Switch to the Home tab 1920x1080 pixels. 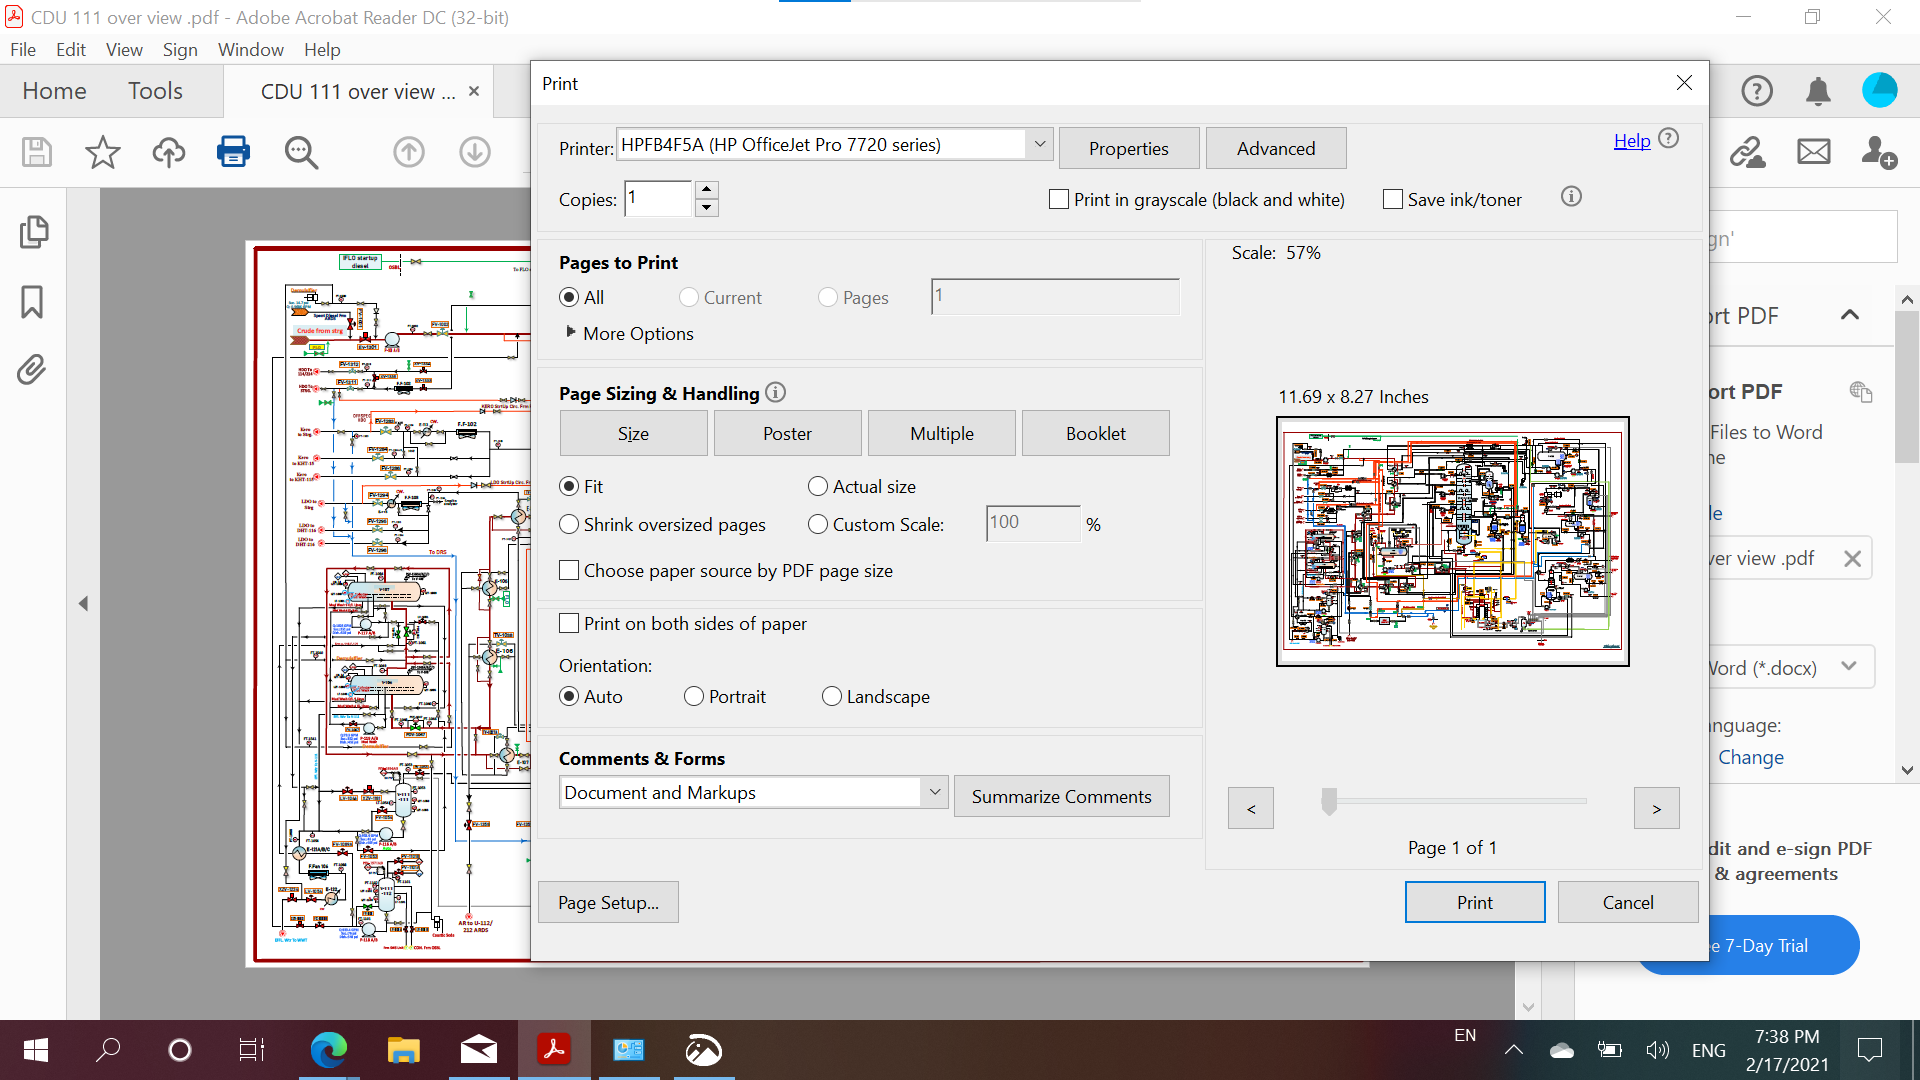click(54, 91)
